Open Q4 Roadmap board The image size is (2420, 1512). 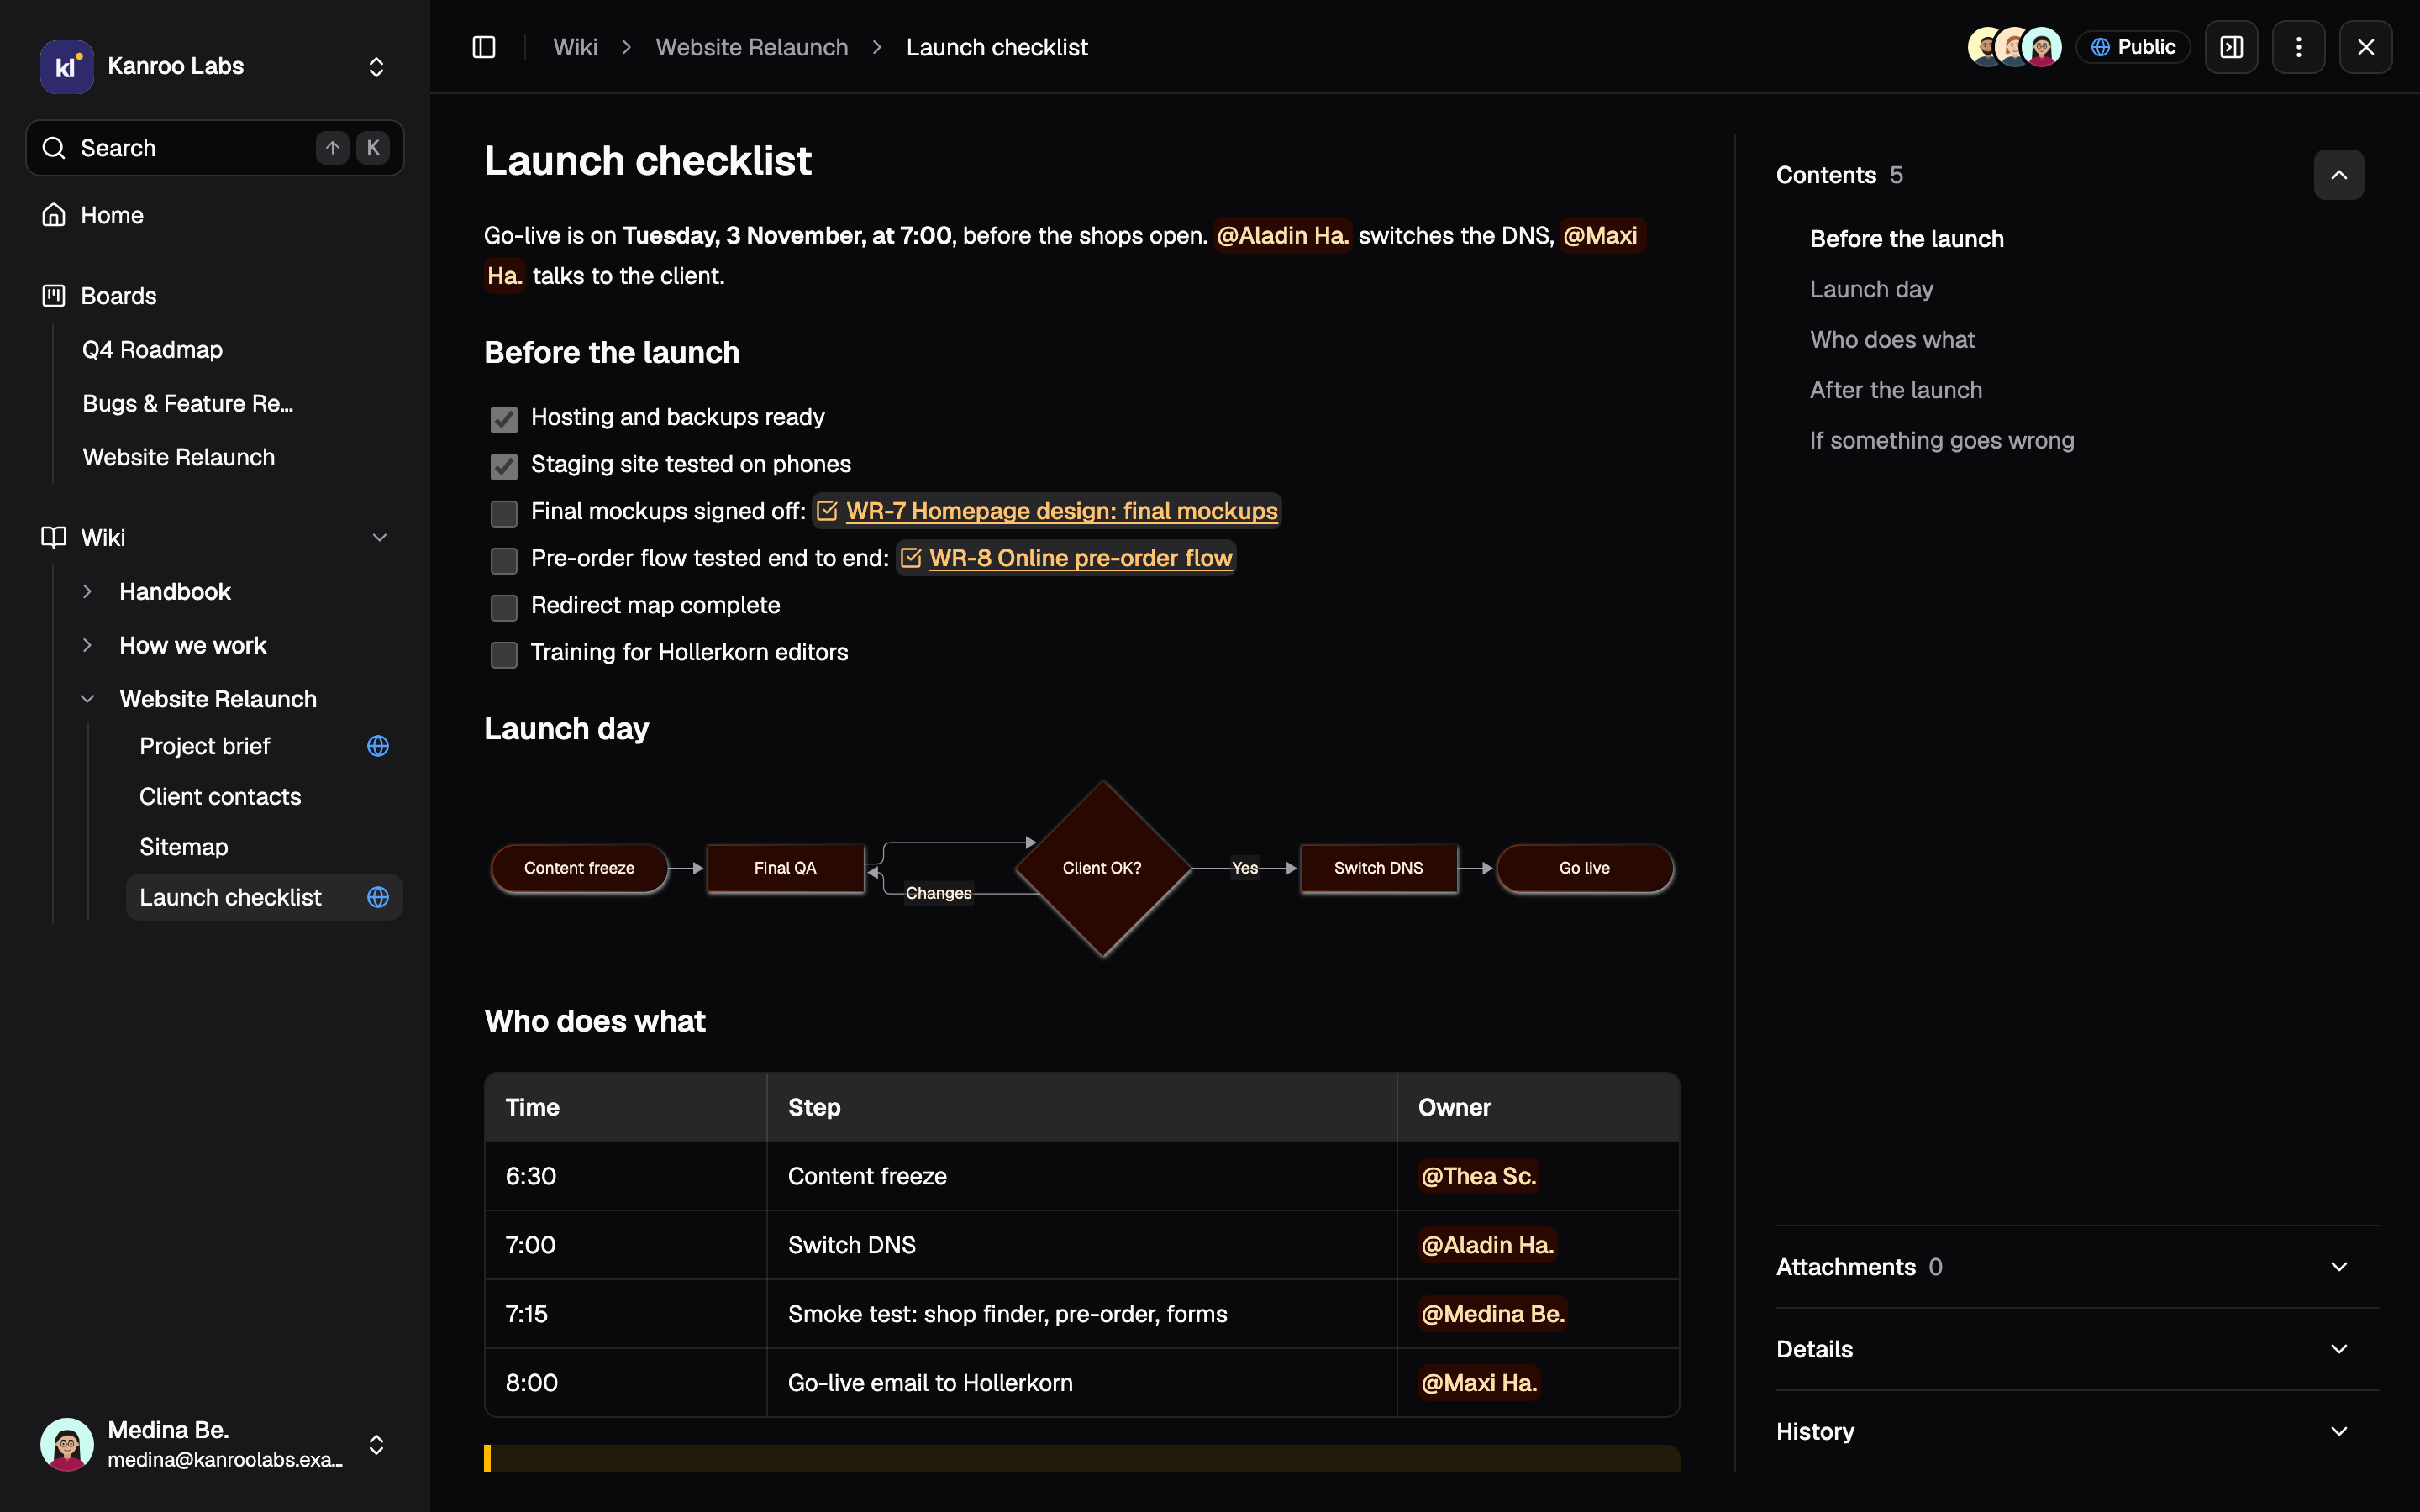coord(152,349)
